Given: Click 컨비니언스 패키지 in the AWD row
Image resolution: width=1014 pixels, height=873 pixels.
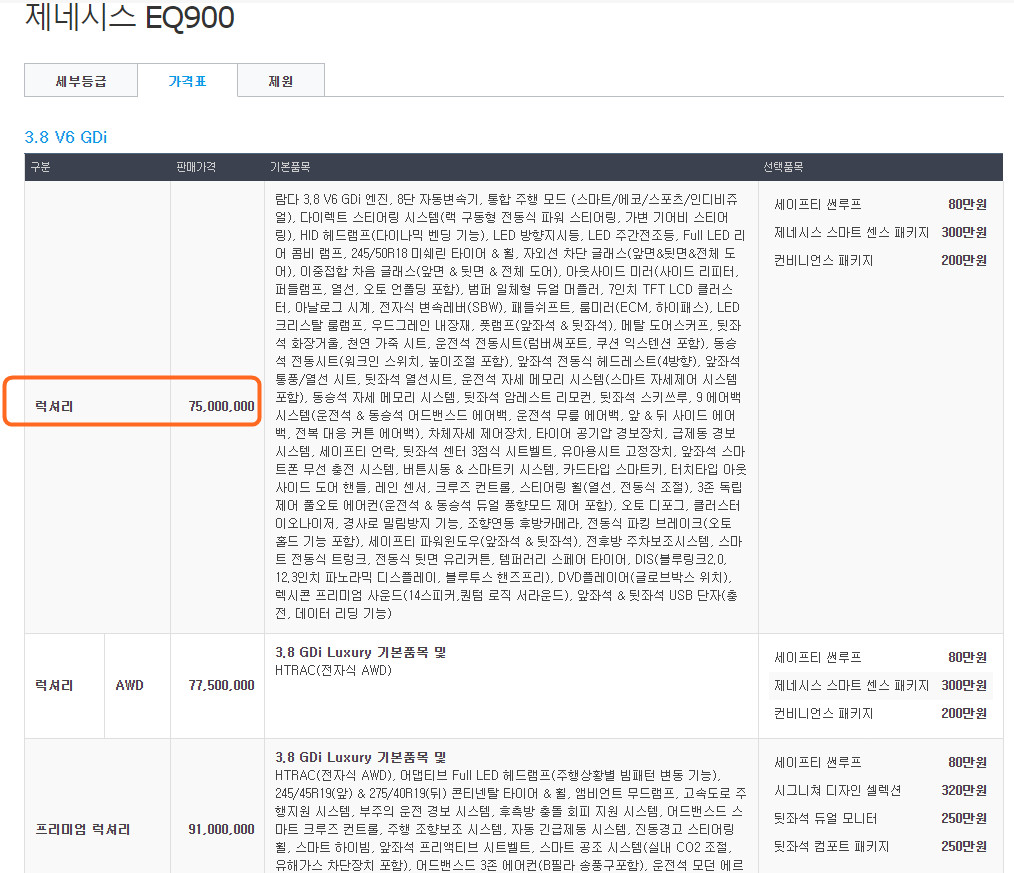Looking at the screenshot, I should (x=823, y=714).
